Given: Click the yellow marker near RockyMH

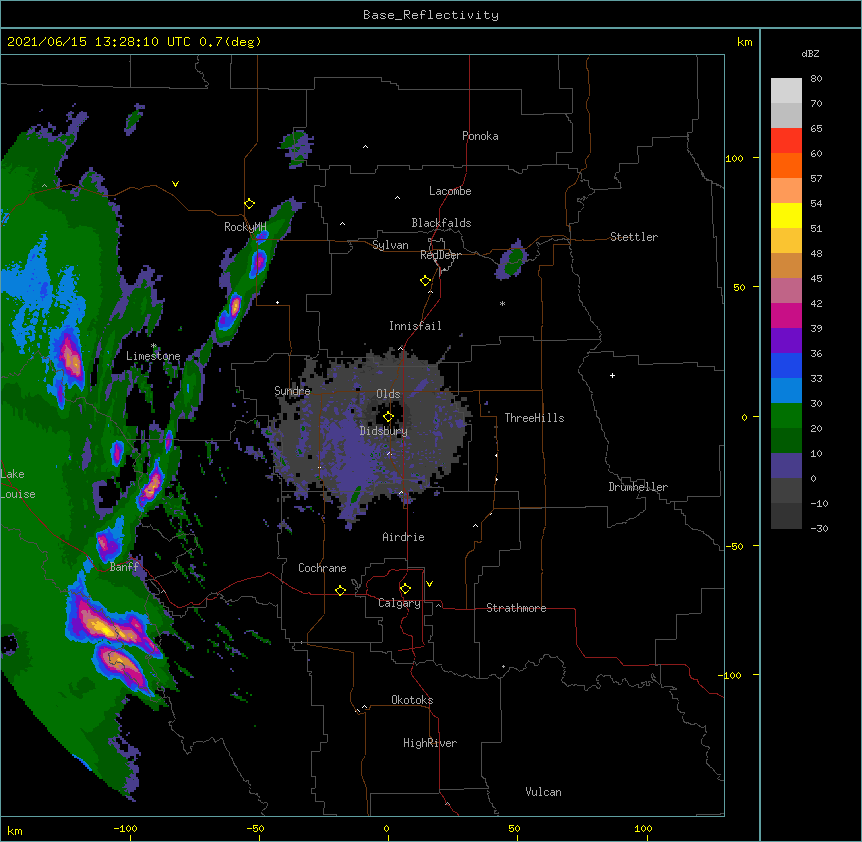Looking at the screenshot, I should 250,203.
